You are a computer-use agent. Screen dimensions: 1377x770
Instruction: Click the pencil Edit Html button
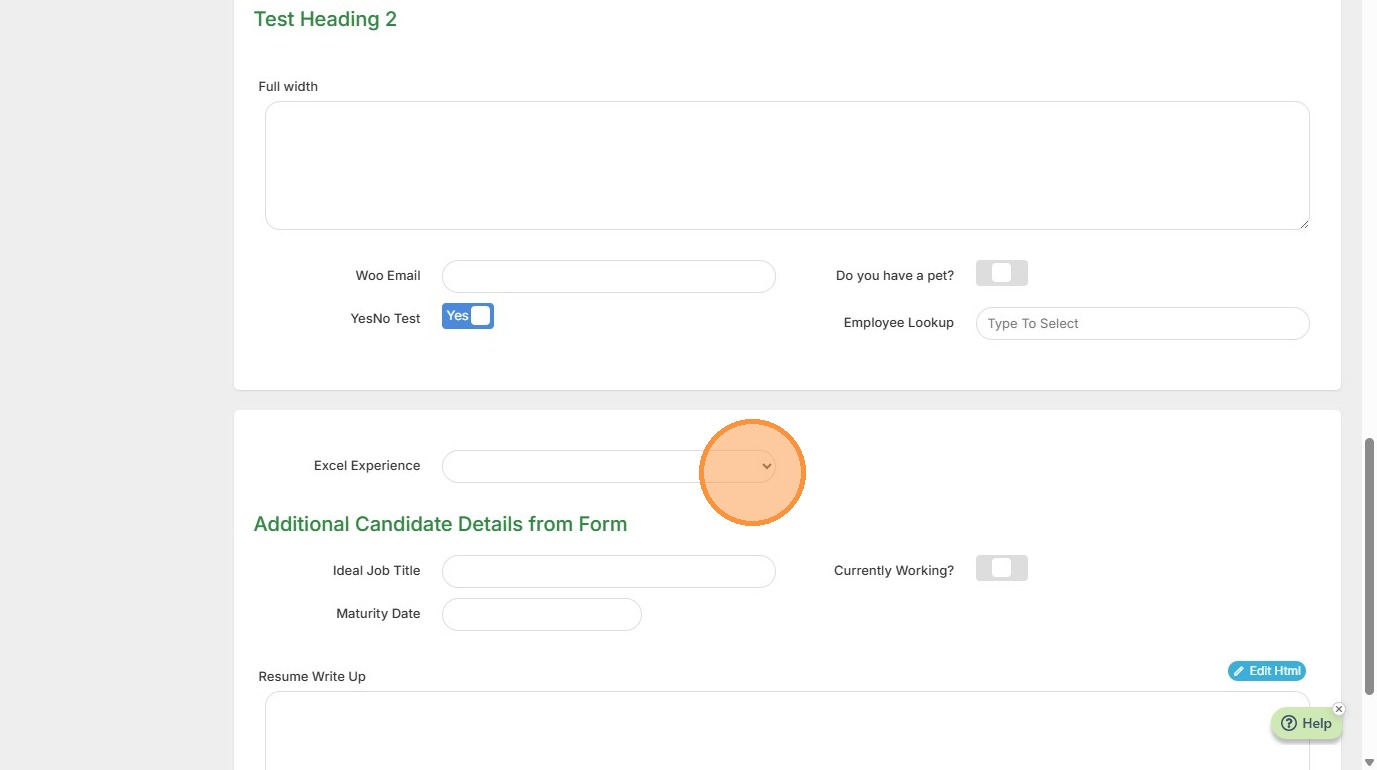point(1267,671)
